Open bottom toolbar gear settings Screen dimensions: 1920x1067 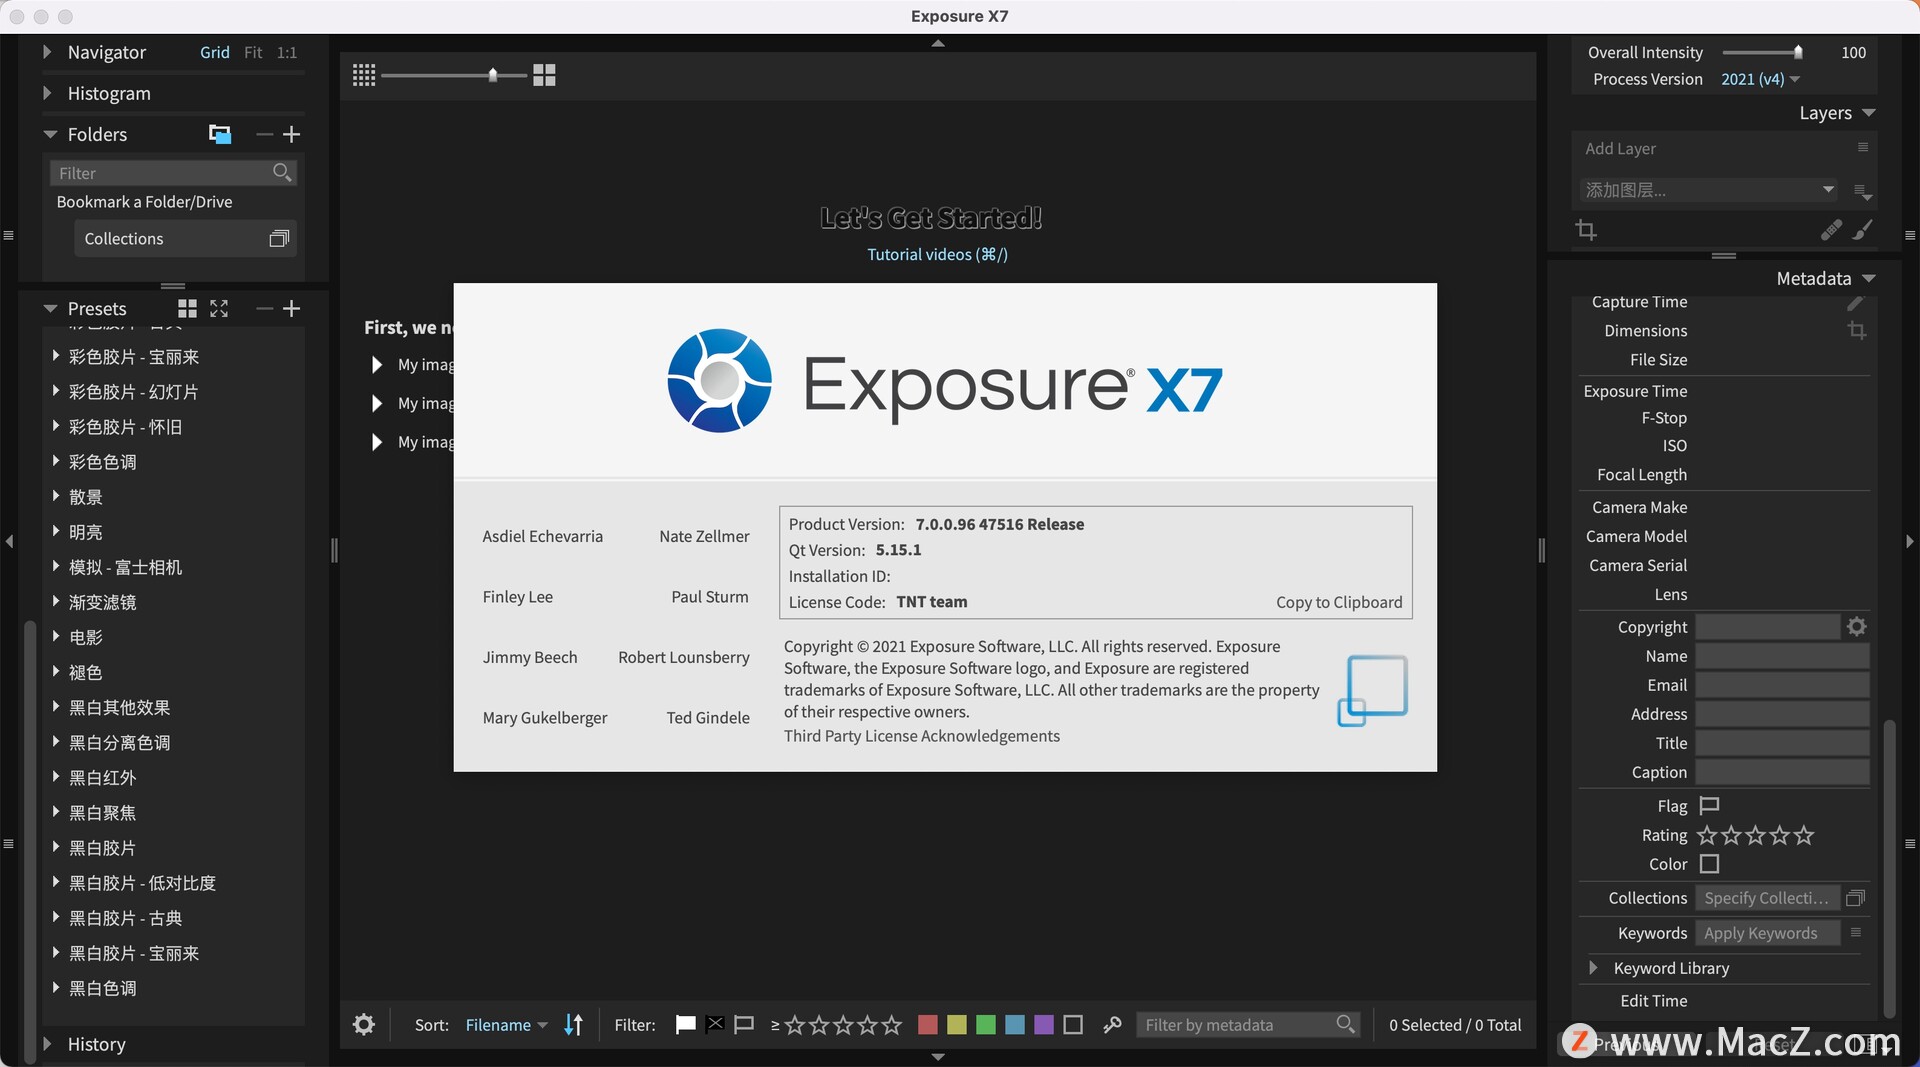click(x=364, y=1025)
